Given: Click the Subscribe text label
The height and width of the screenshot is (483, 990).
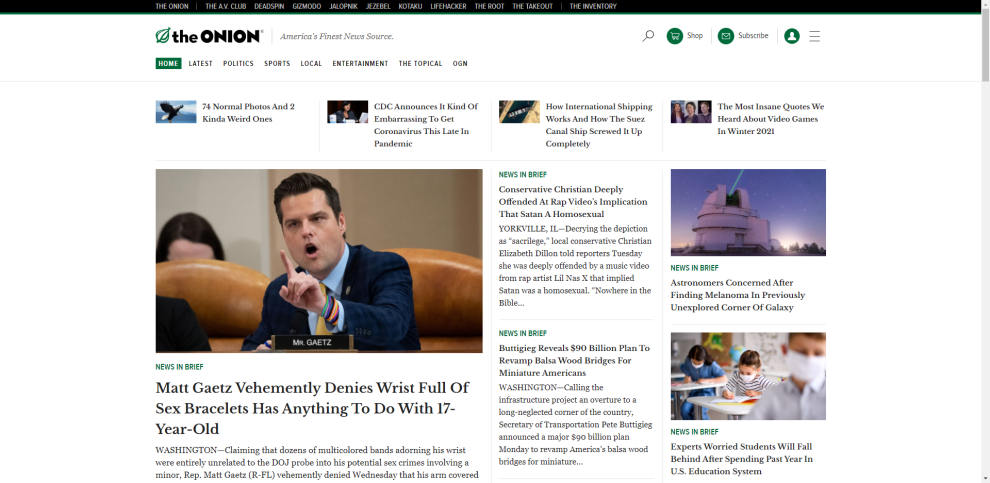Looking at the screenshot, I should (753, 36).
